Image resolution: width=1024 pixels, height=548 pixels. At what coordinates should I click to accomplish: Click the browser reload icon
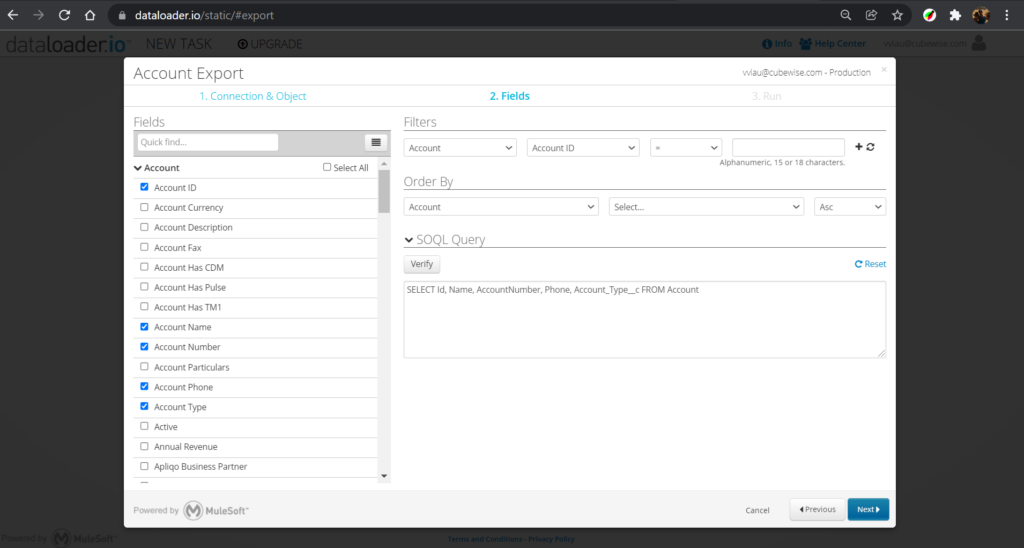tap(64, 15)
